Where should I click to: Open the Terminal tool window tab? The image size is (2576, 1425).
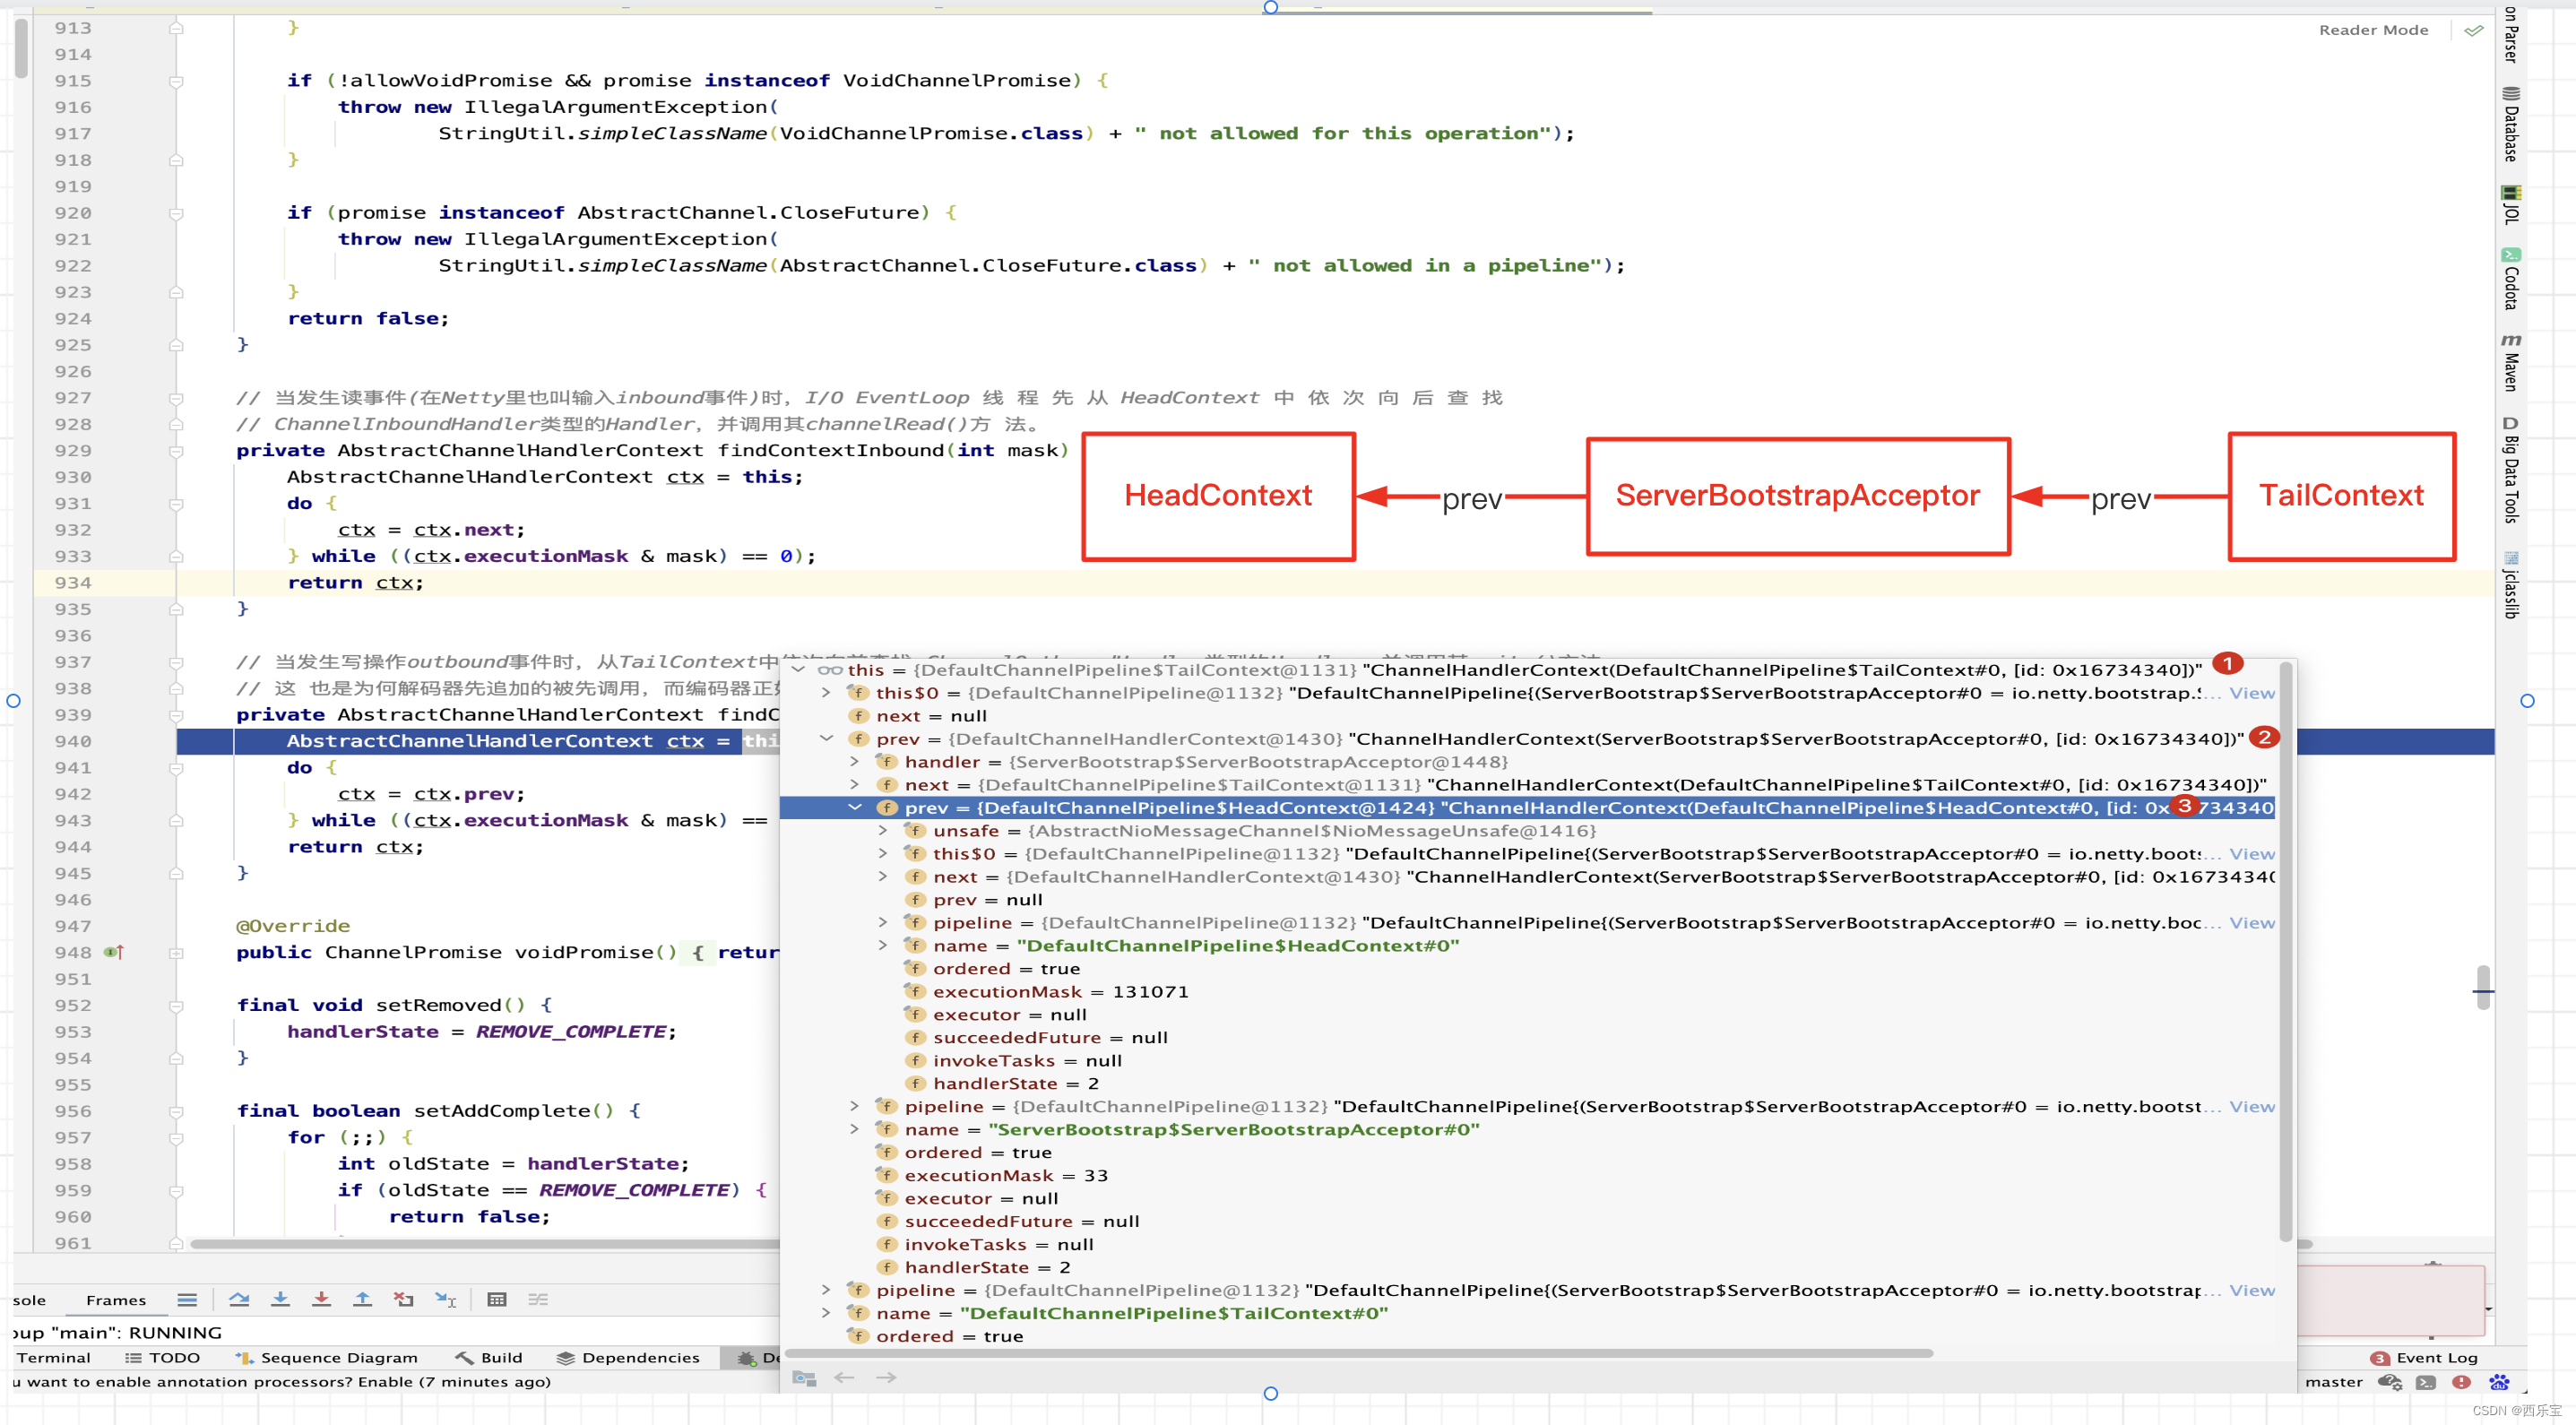pyautogui.click(x=53, y=1357)
